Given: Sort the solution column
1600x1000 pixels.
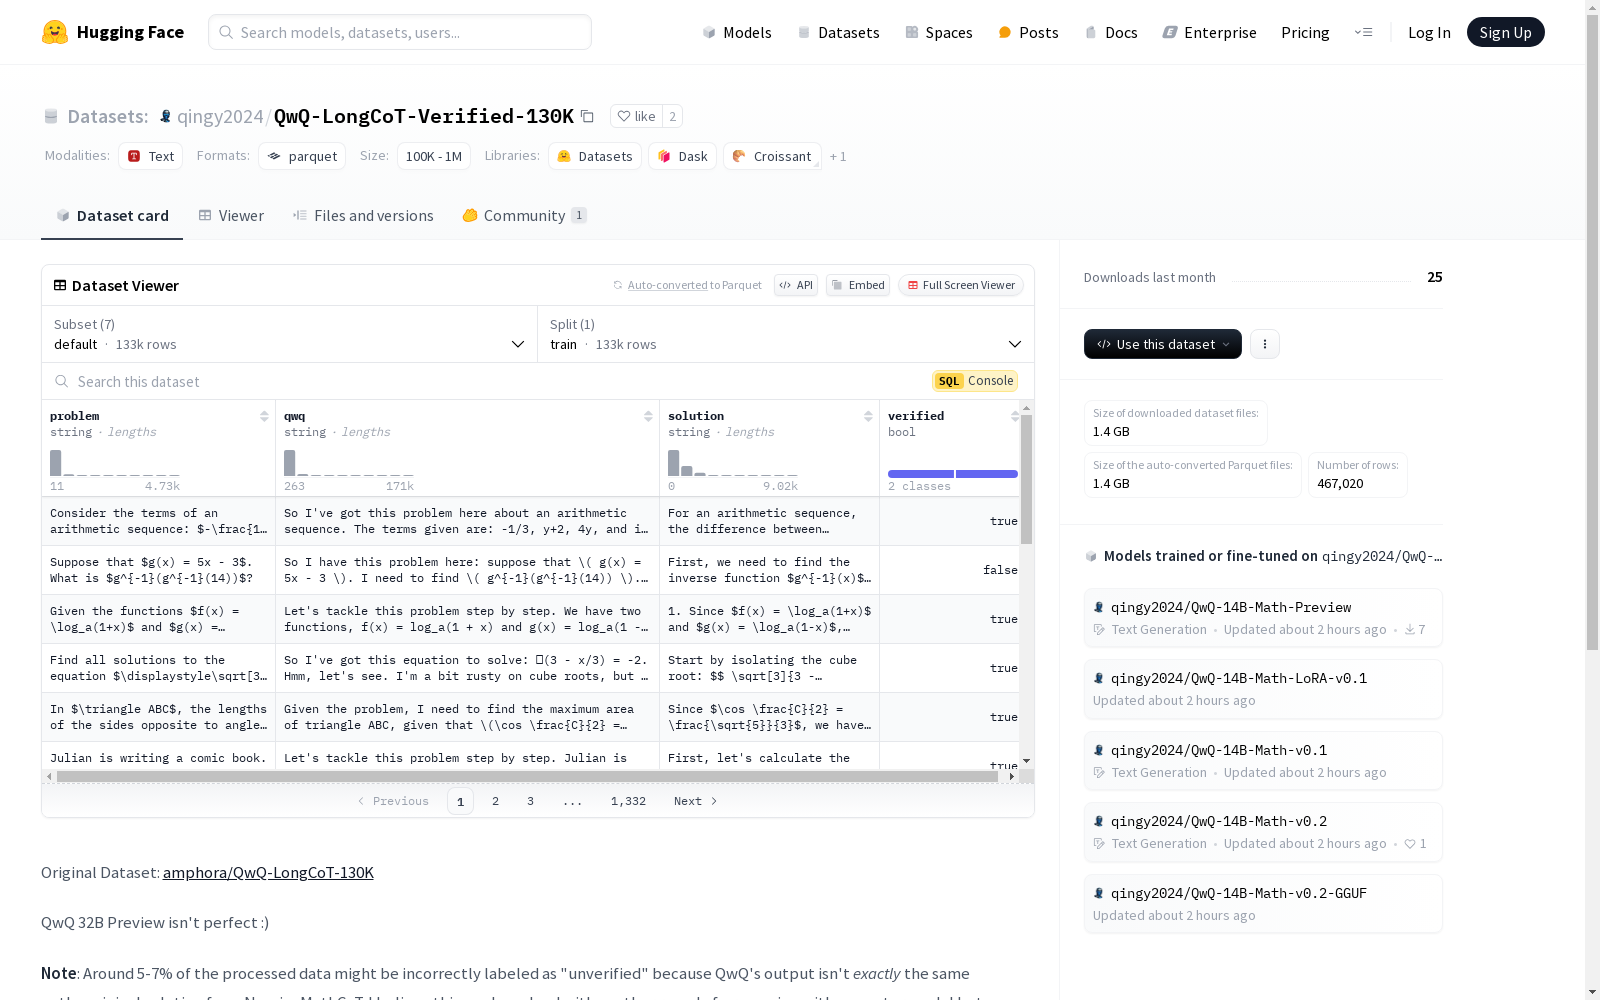Looking at the screenshot, I should pyautogui.click(x=868, y=416).
